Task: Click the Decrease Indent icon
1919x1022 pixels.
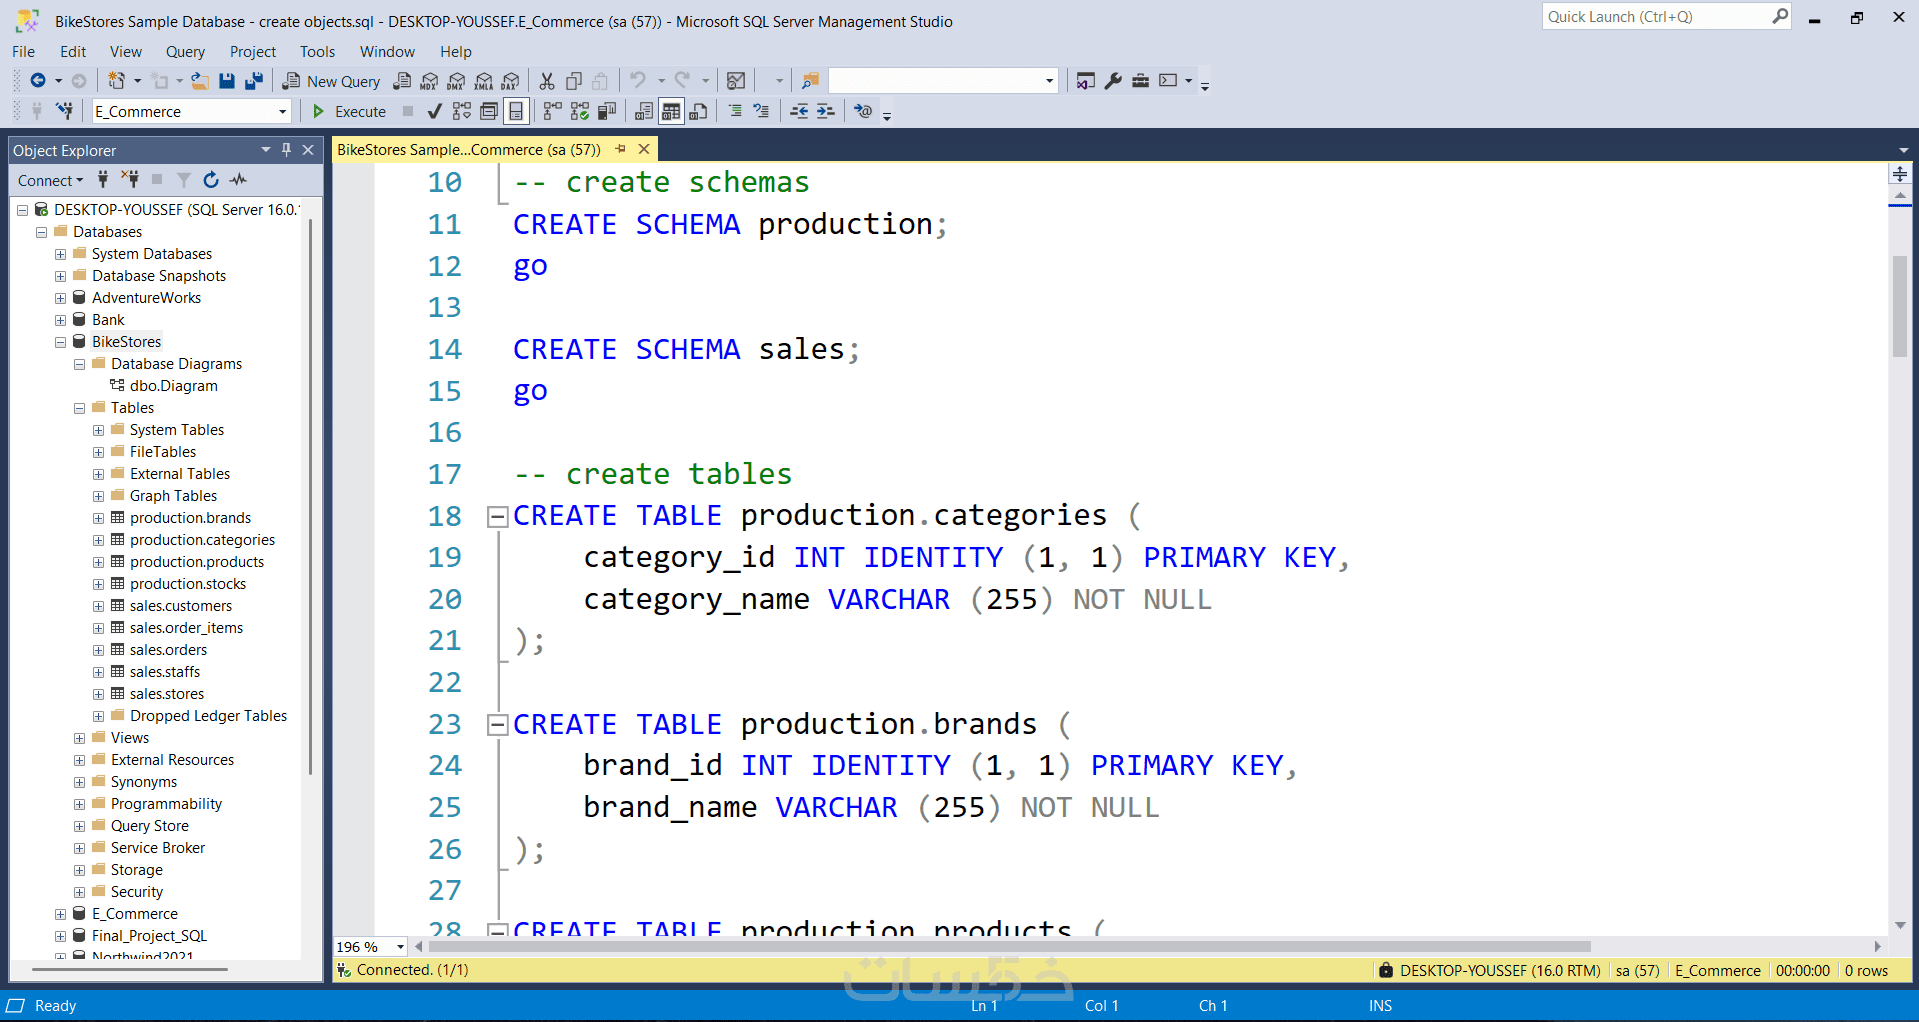Action: pos(799,111)
